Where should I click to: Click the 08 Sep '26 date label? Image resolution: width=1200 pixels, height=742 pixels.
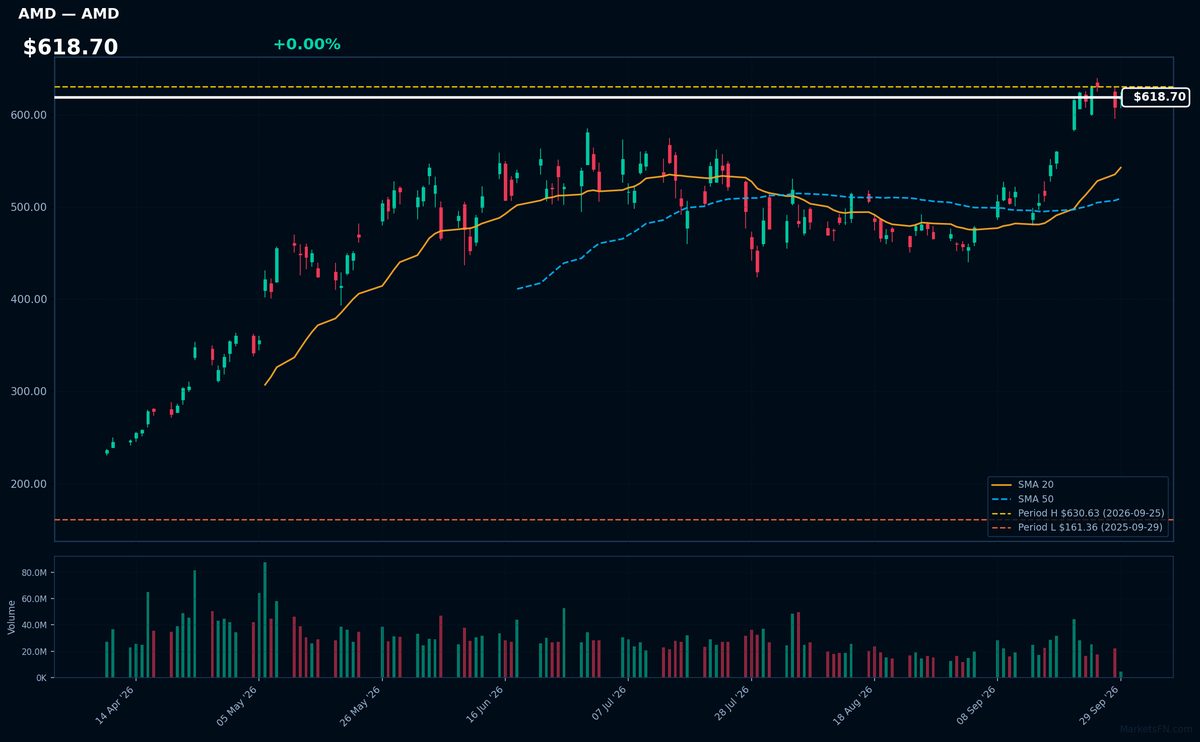click(x=978, y=706)
